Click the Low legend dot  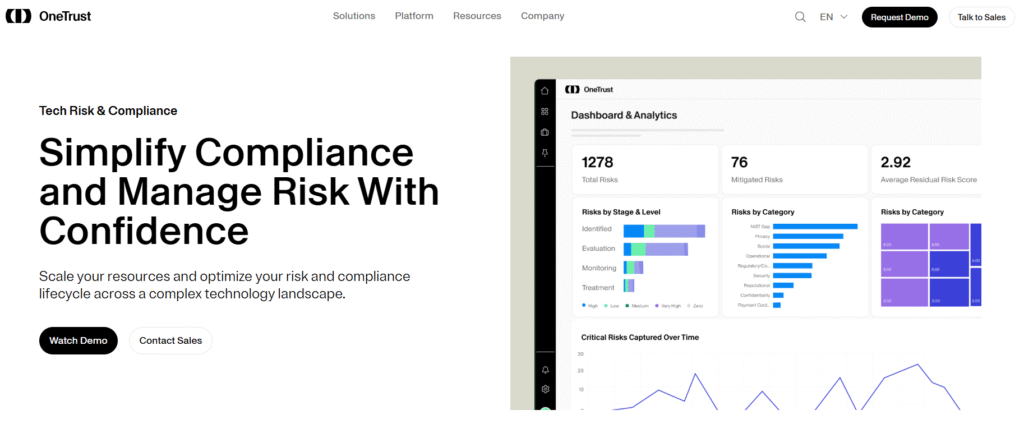pos(606,305)
